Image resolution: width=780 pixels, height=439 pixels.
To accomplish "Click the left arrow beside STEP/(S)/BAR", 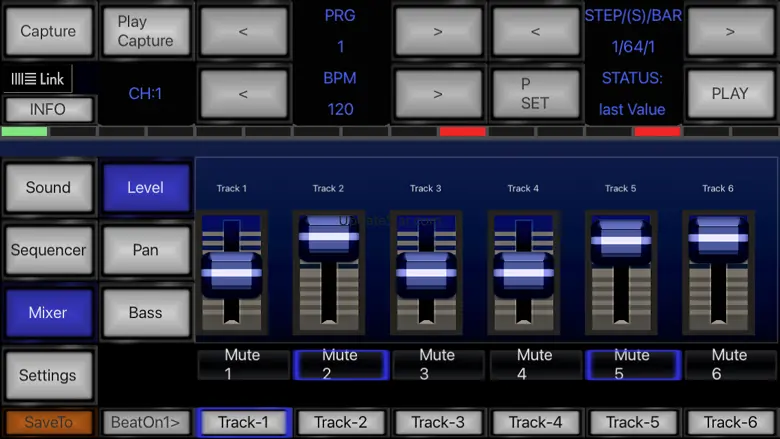I will coord(534,32).
